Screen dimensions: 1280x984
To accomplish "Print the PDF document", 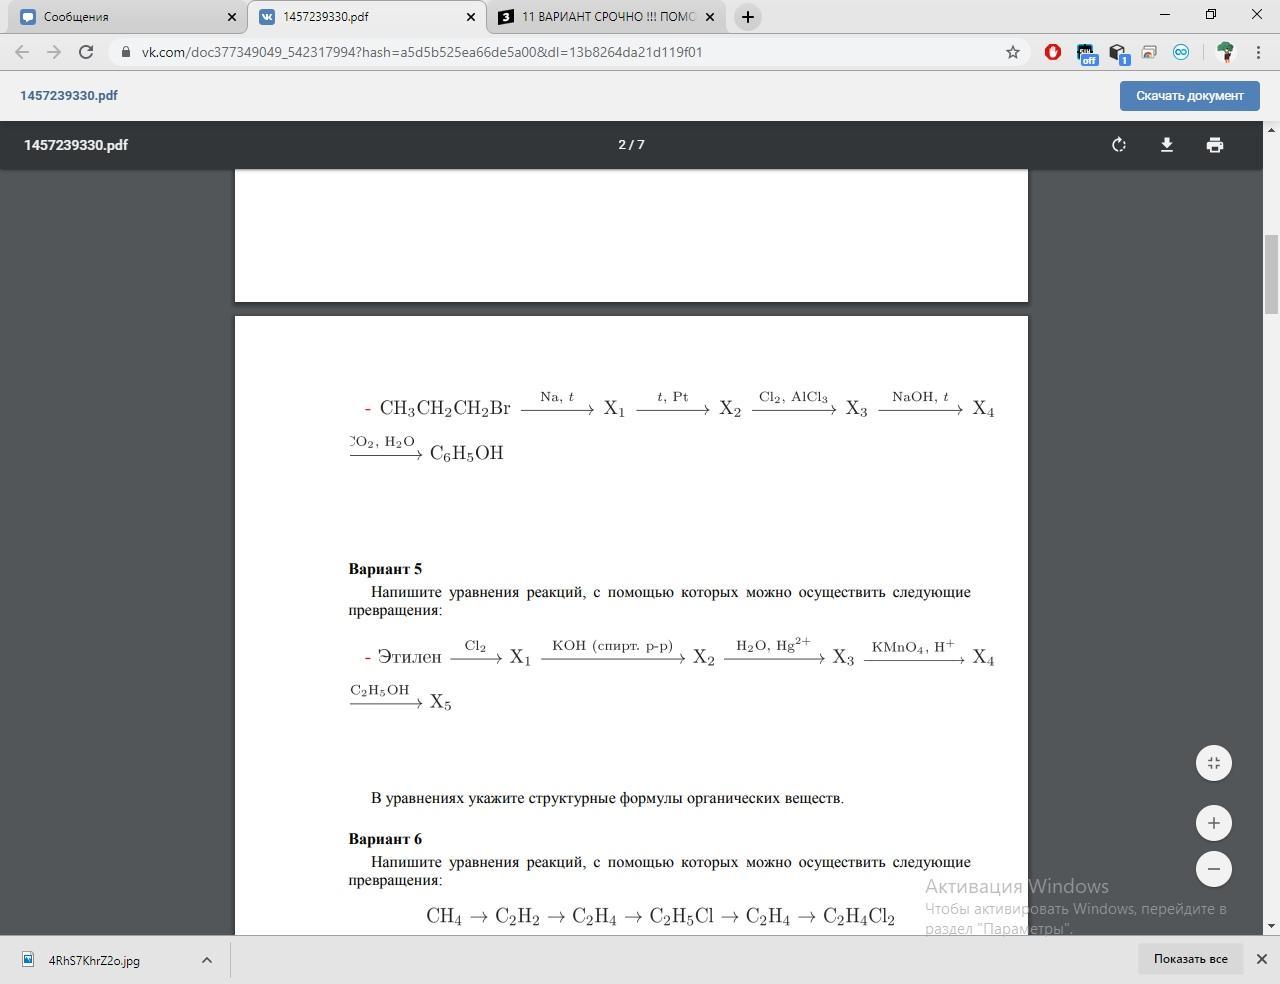I will tap(1215, 145).
